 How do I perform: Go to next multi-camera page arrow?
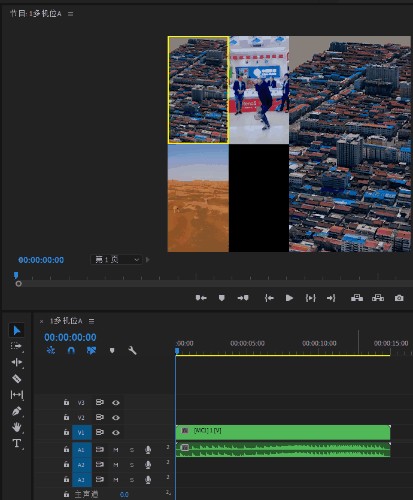[148, 259]
